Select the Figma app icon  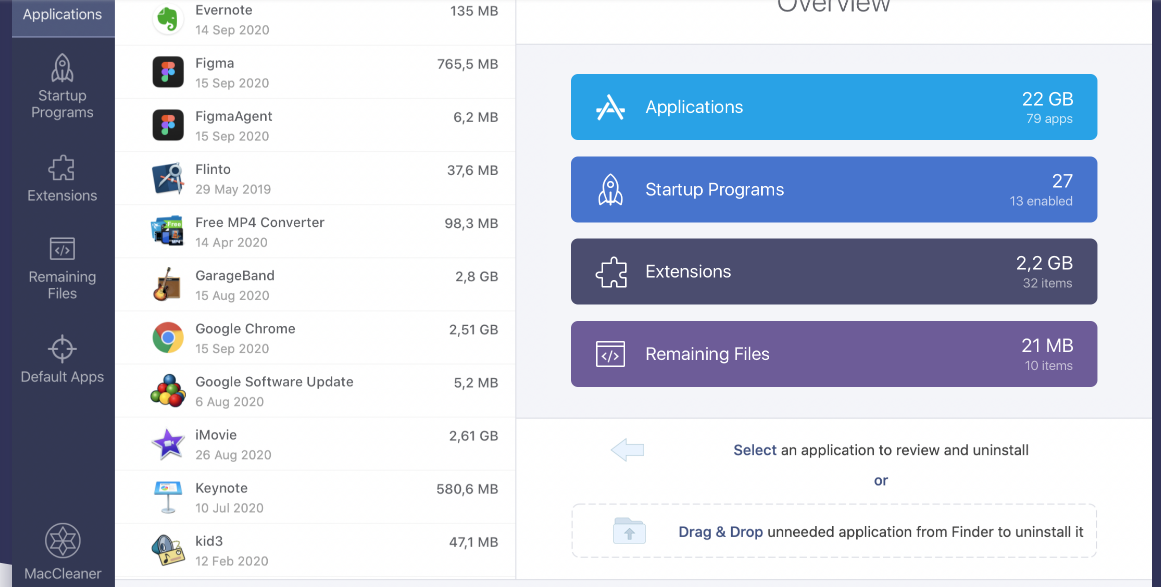[168, 72]
